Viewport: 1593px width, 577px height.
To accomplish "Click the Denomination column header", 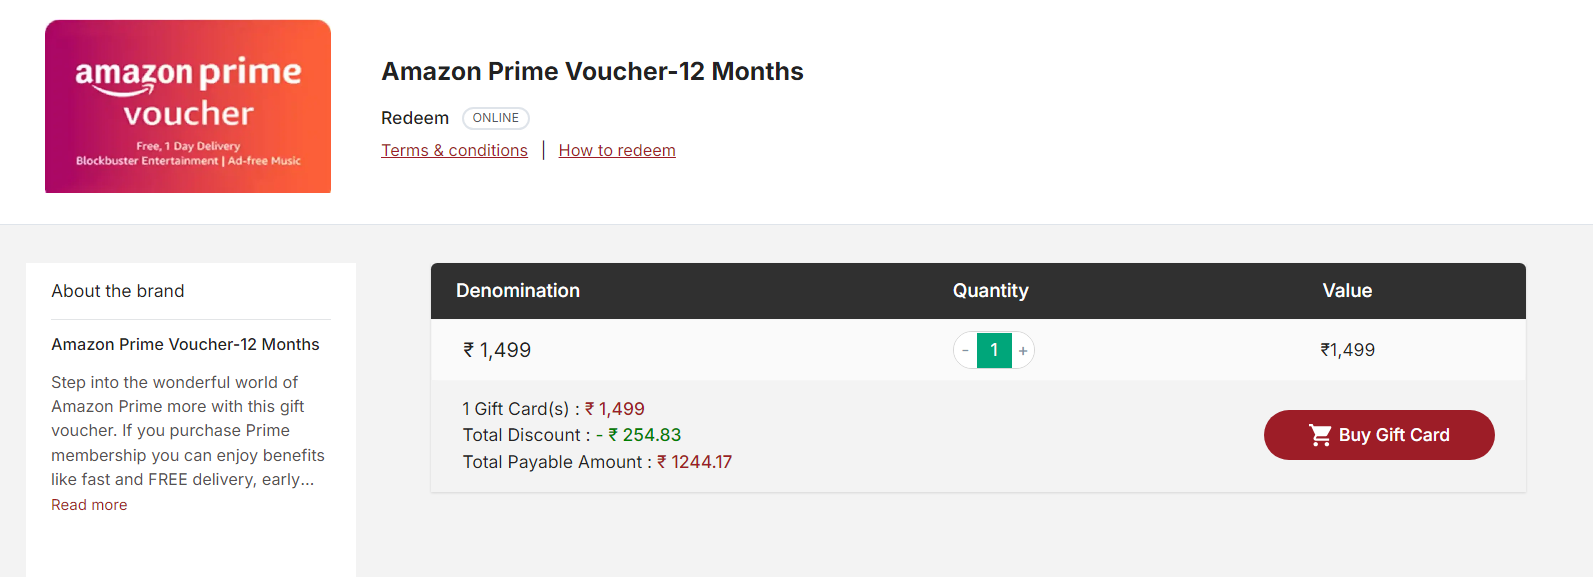I will (x=518, y=291).
